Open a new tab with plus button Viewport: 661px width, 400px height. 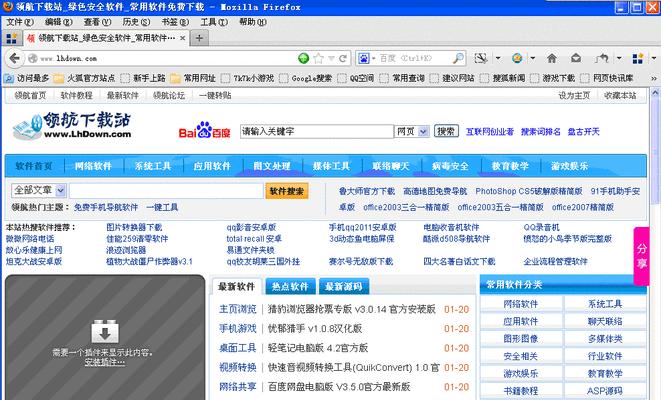tap(199, 38)
